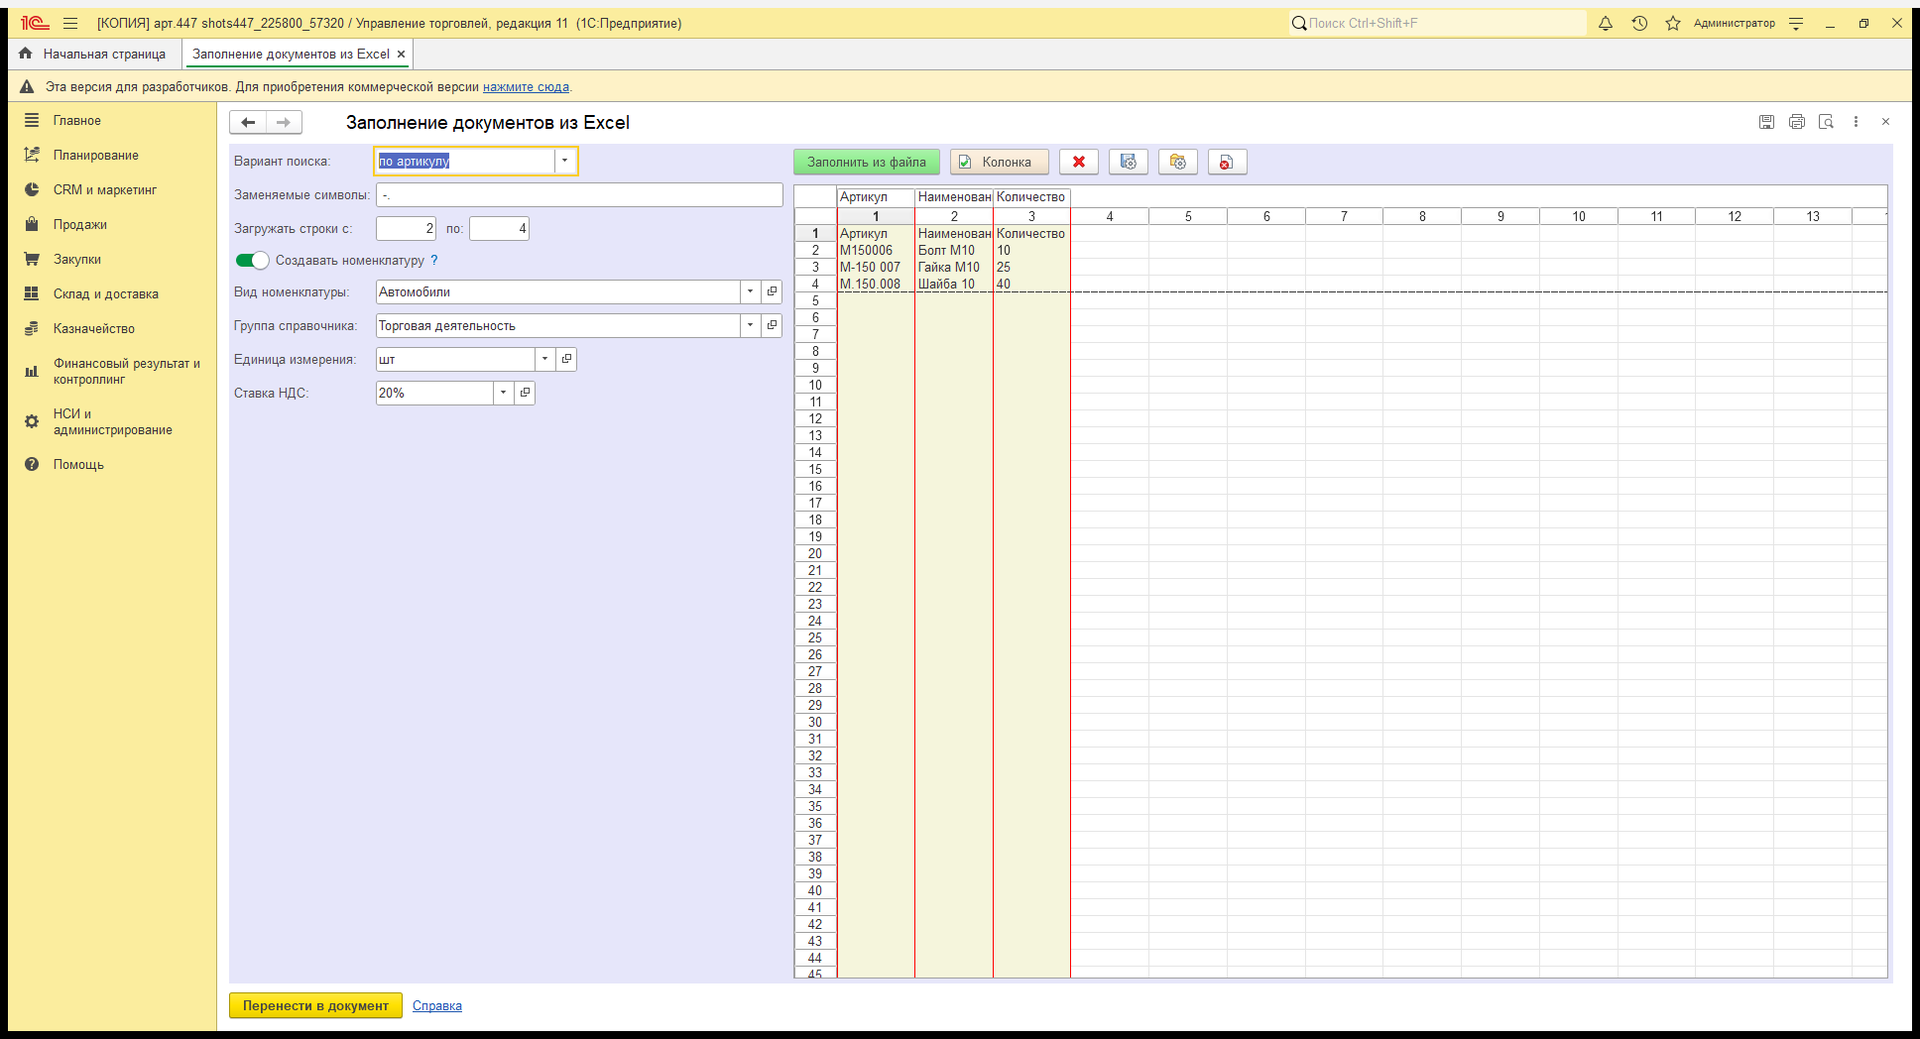Open the Вид номенклатуры item link icon
This screenshot has height=1039, width=1920.
coord(772,292)
